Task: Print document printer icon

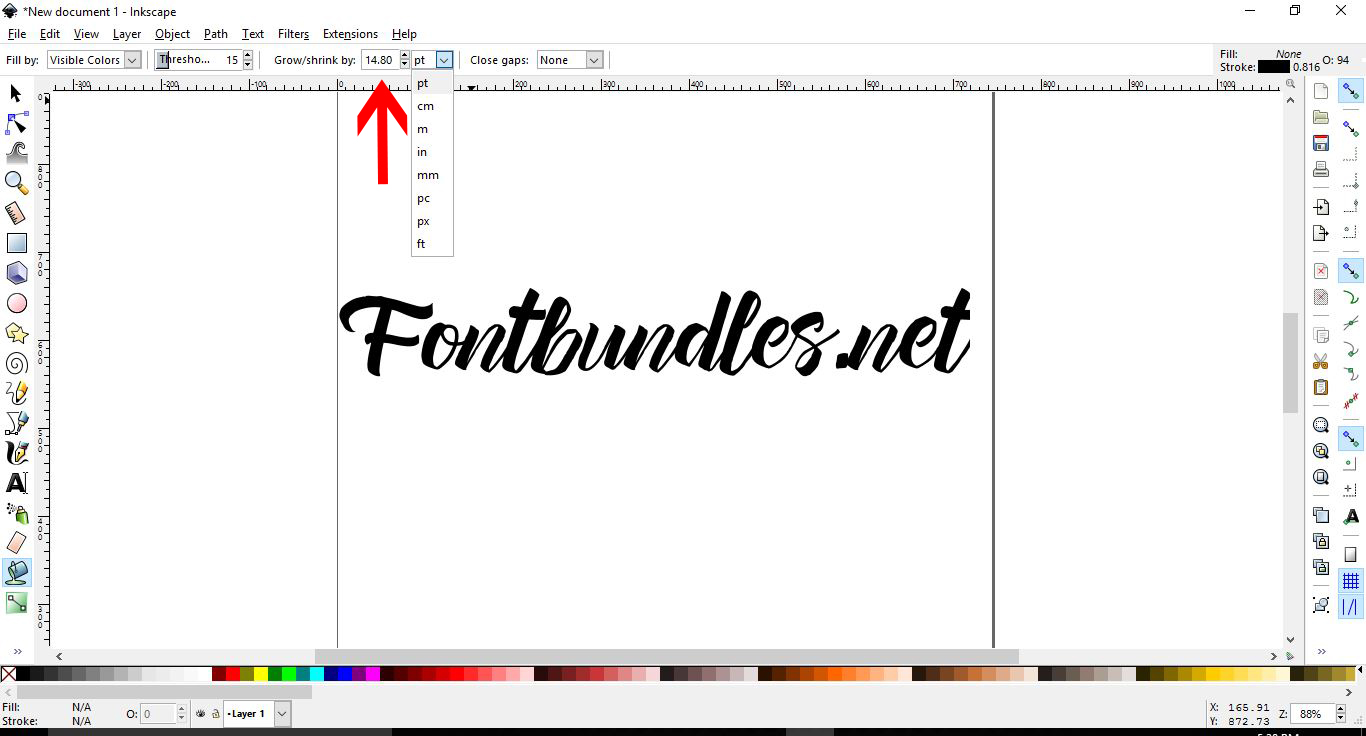Action: point(1321,169)
